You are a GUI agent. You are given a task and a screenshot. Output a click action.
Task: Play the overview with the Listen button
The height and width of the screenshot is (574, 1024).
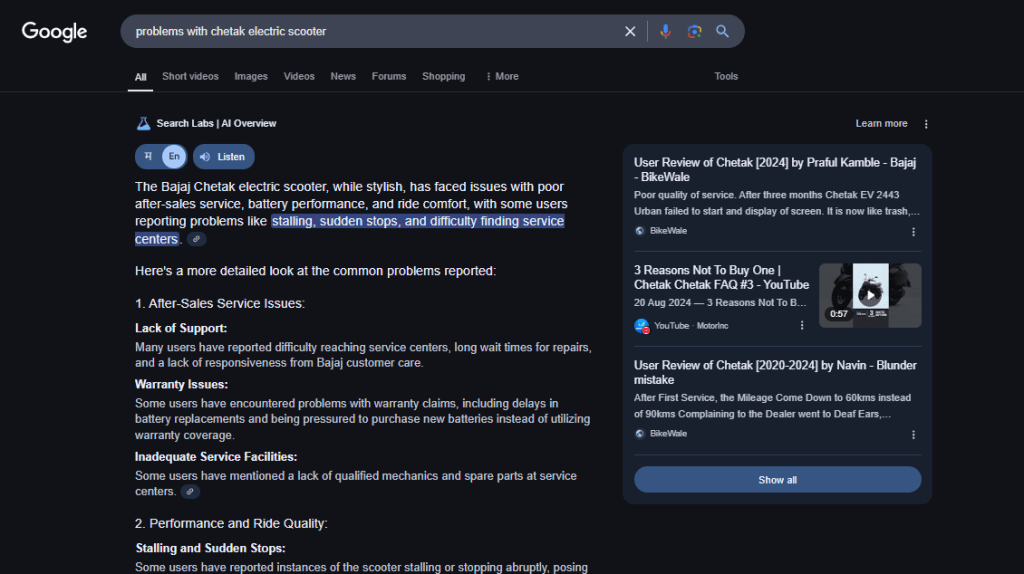click(x=223, y=157)
